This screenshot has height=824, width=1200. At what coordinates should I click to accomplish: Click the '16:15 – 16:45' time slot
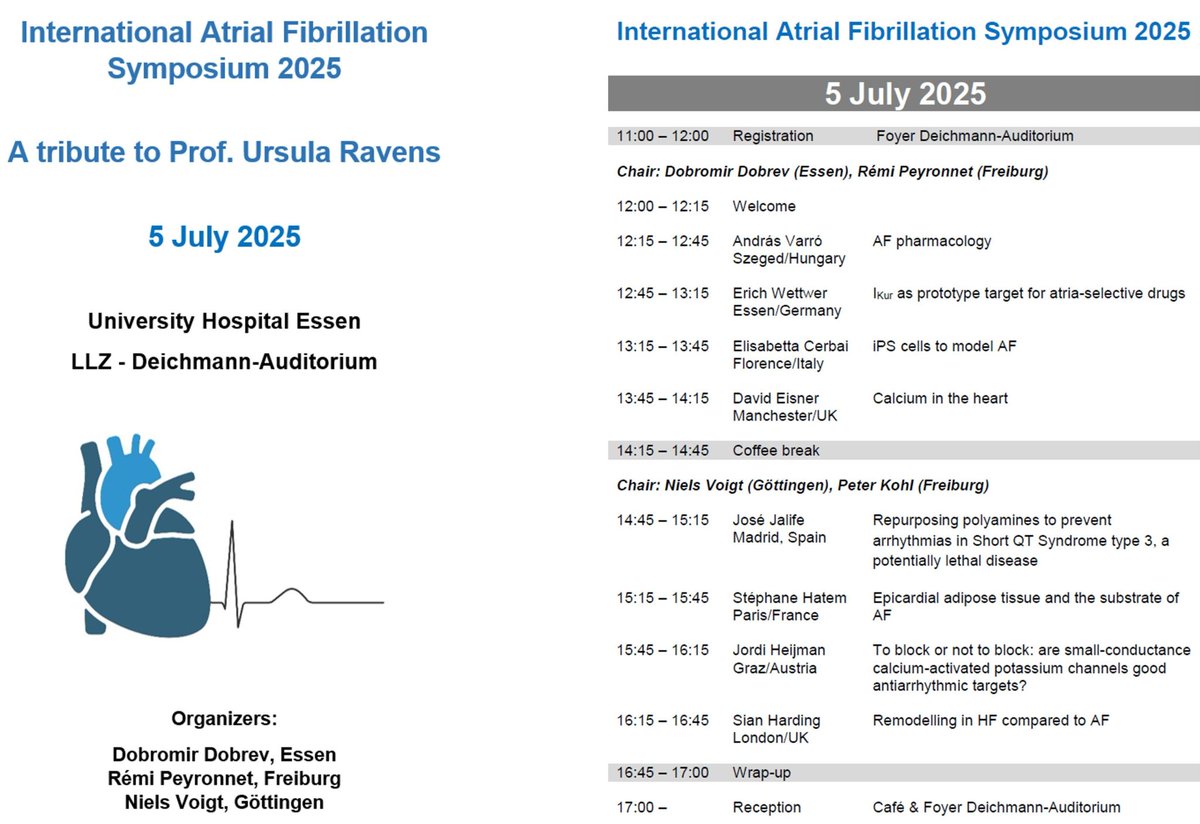pos(662,720)
